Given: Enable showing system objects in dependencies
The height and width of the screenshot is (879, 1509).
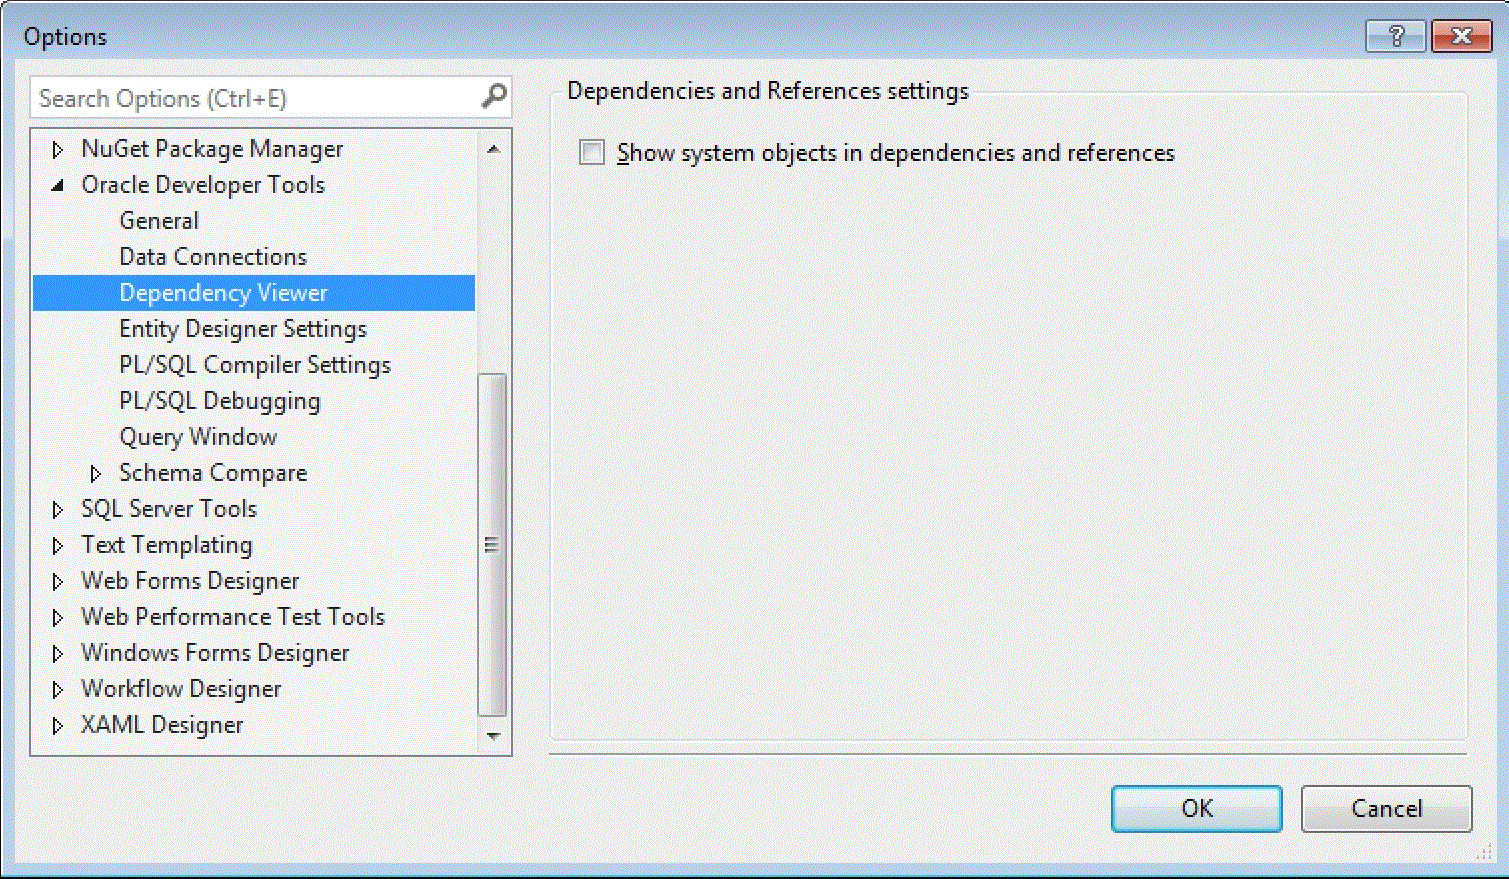Looking at the screenshot, I should coord(590,152).
